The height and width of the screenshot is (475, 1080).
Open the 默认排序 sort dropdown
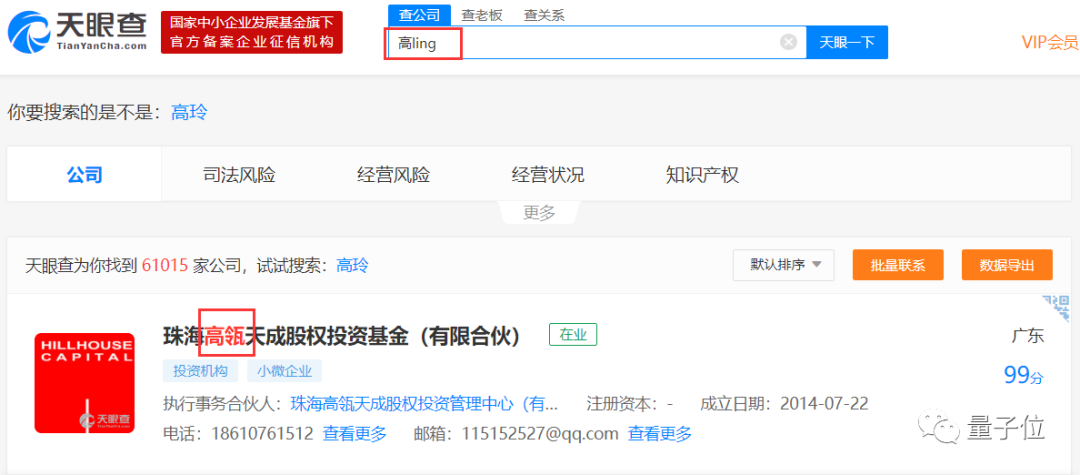click(x=784, y=265)
